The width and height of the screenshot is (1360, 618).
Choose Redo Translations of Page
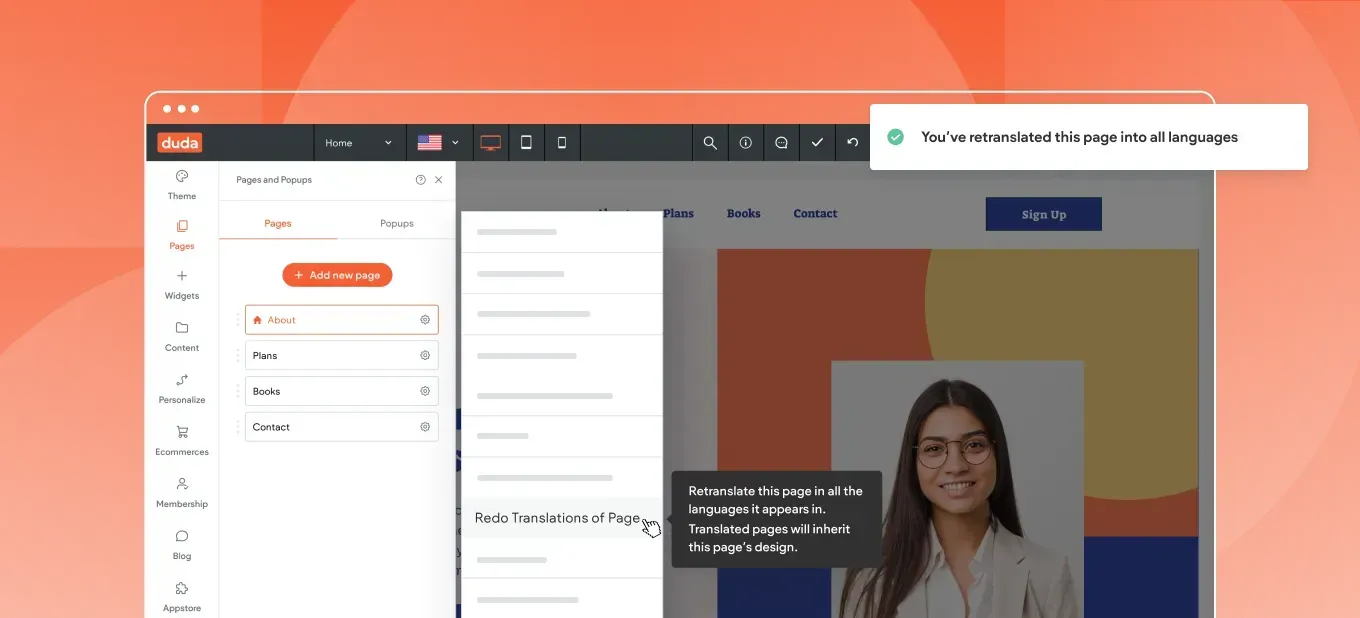click(x=562, y=518)
